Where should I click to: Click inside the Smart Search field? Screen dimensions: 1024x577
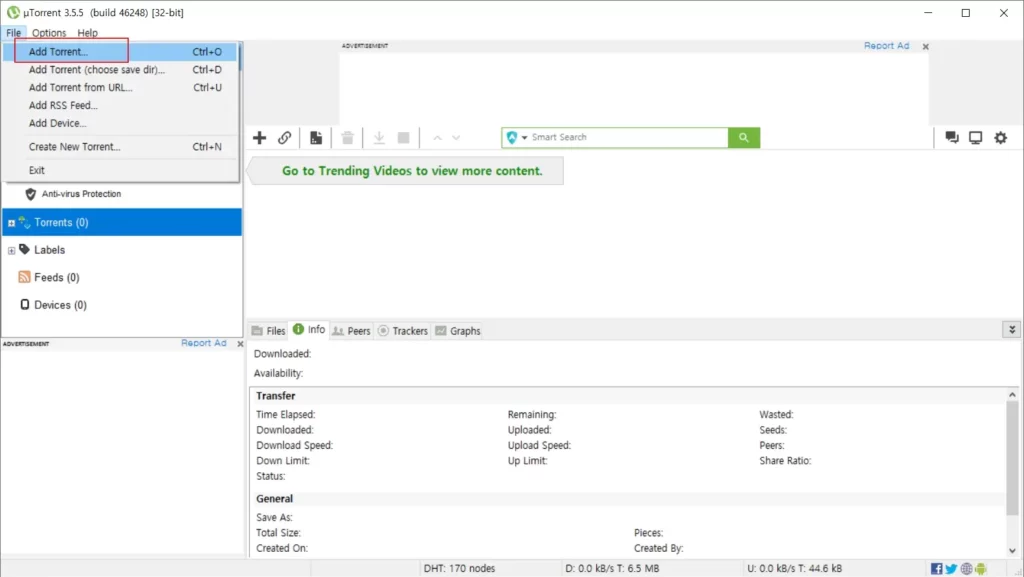pos(628,137)
